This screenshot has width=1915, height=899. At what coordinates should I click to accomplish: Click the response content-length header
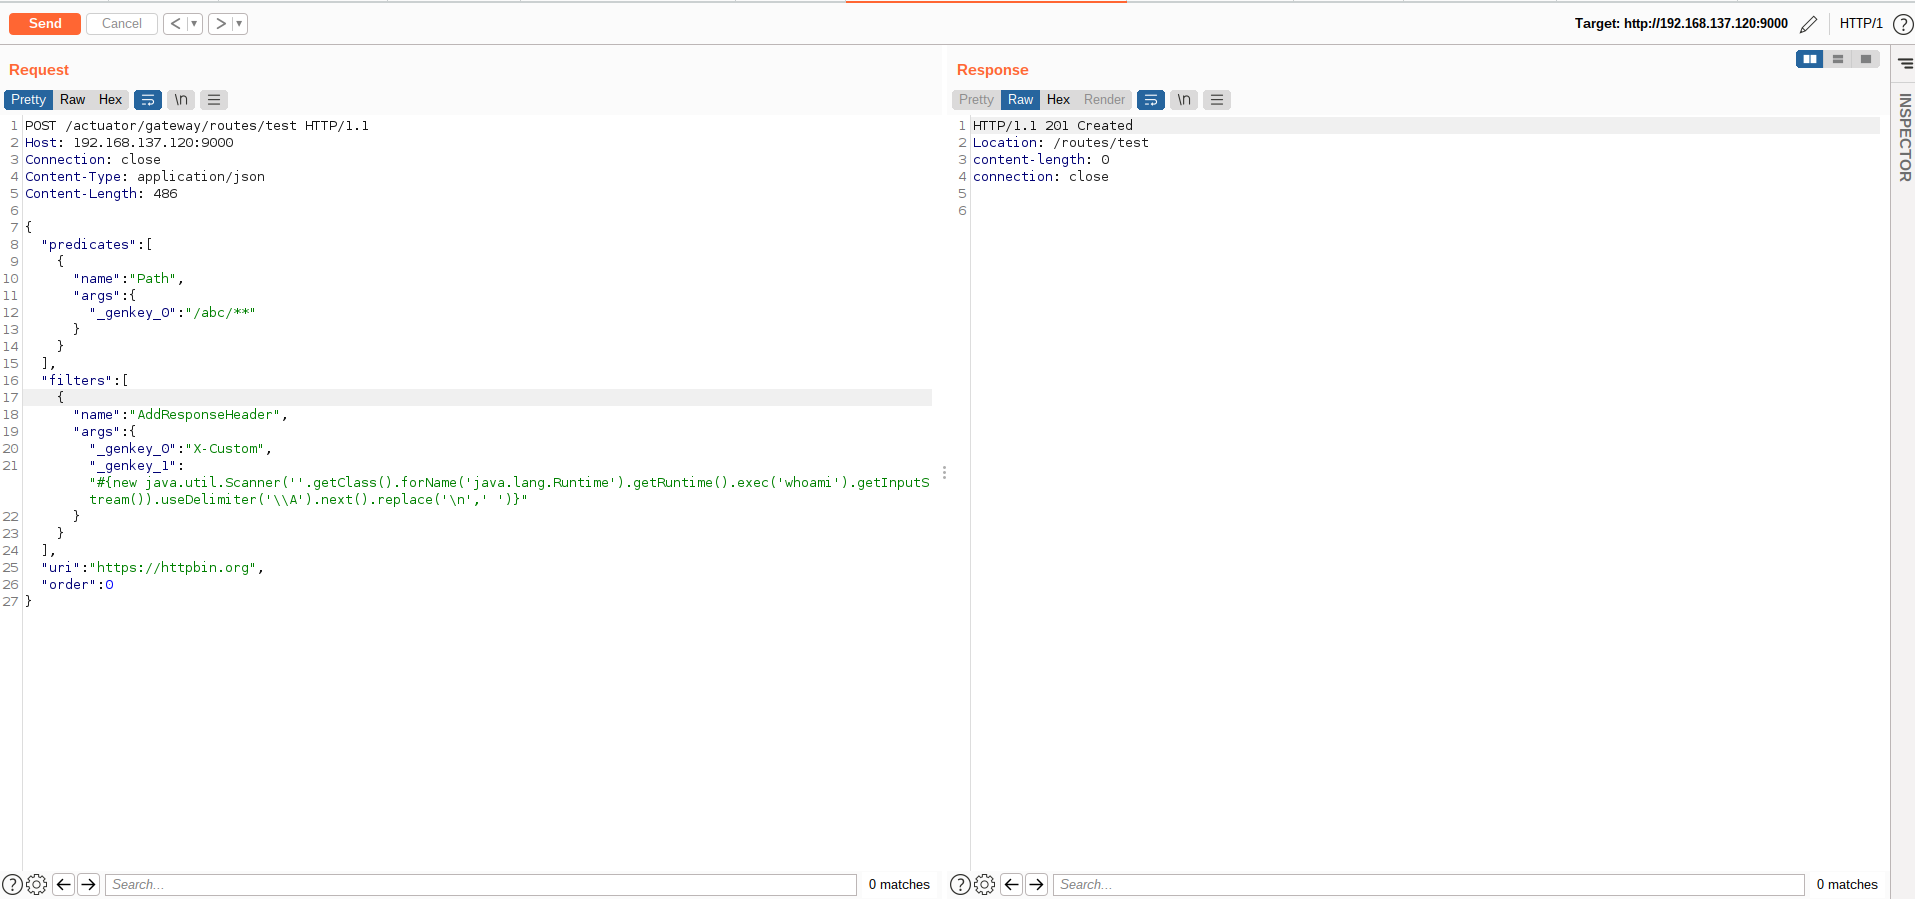point(1041,160)
